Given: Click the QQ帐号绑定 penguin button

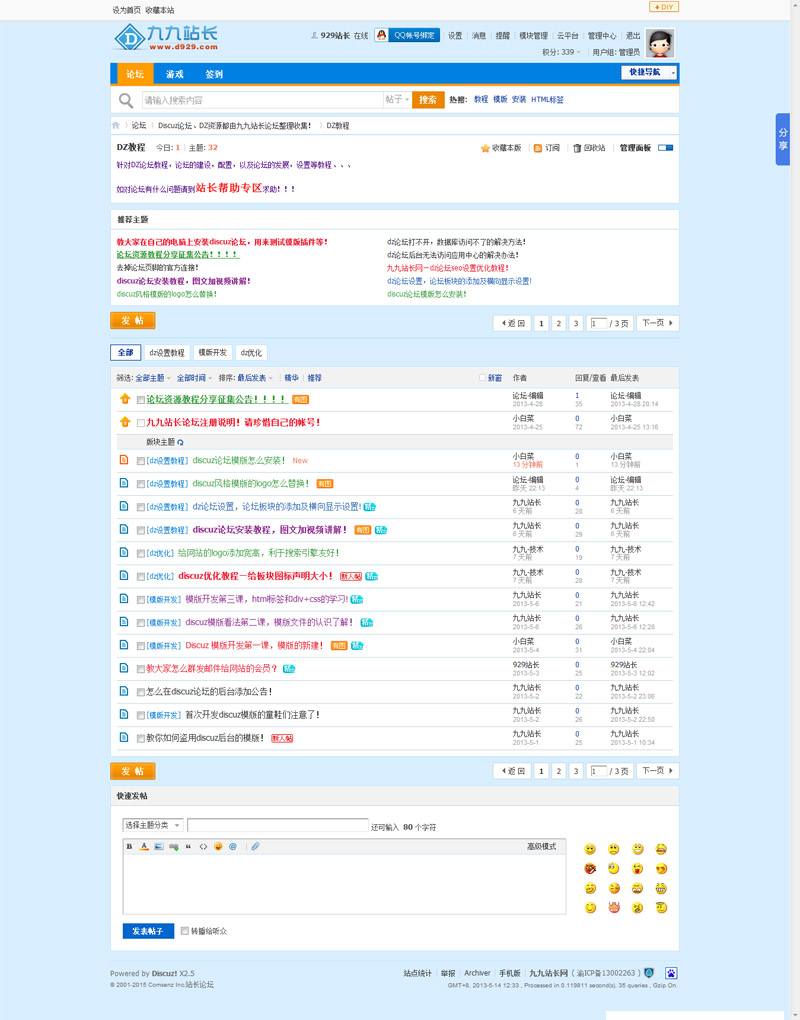Looking at the screenshot, I should (x=407, y=35).
